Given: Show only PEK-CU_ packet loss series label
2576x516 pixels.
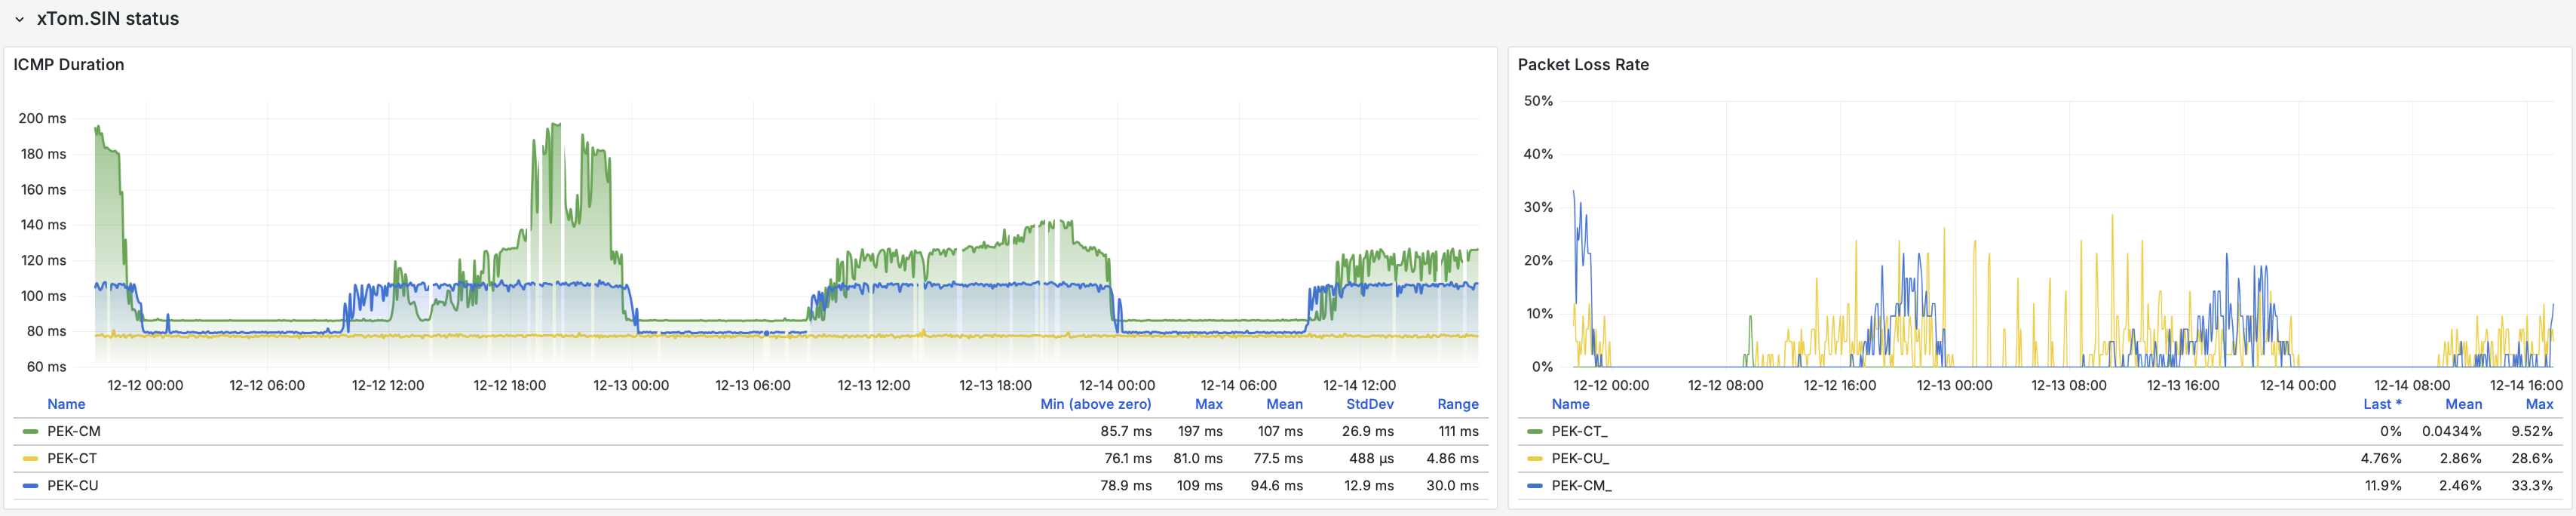Looking at the screenshot, I should 1580,459.
